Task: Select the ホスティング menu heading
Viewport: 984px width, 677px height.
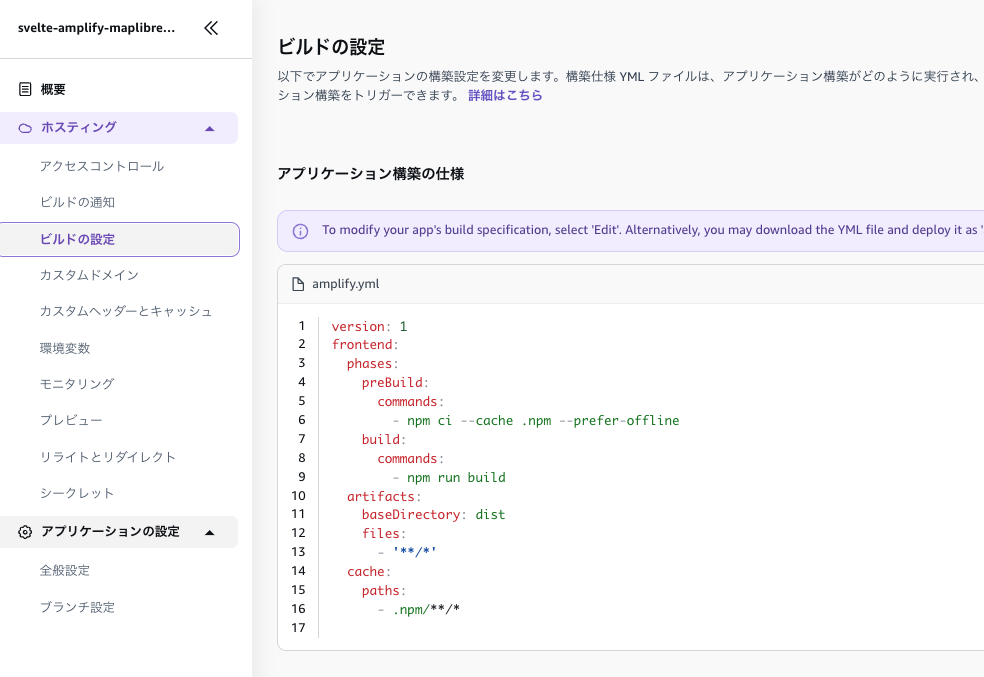Action: click(78, 127)
